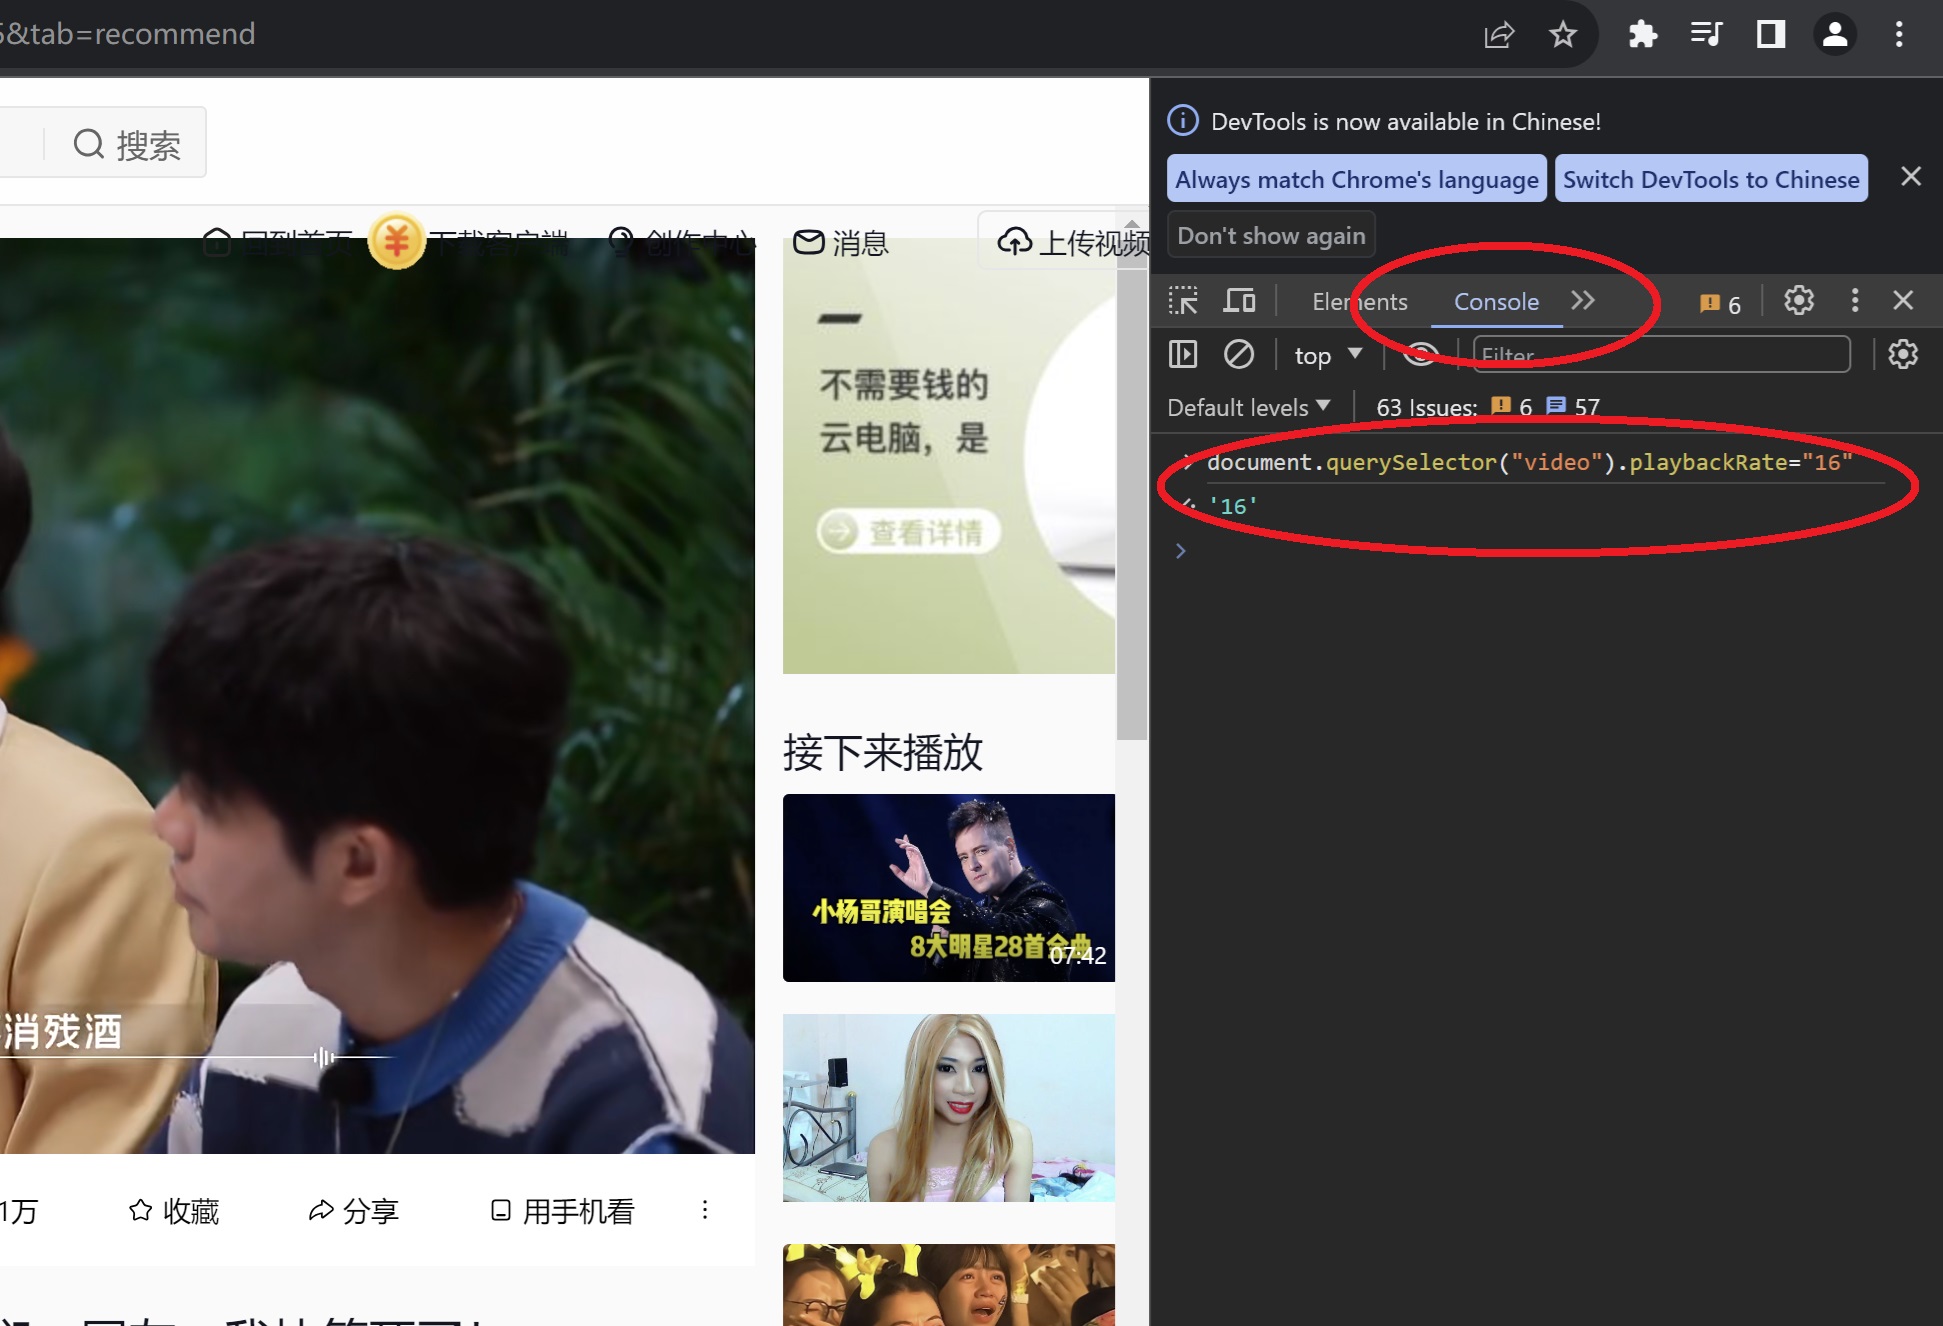Open the Chrome profile avatar
This screenshot has height=1326, width=1943.
1835,35
